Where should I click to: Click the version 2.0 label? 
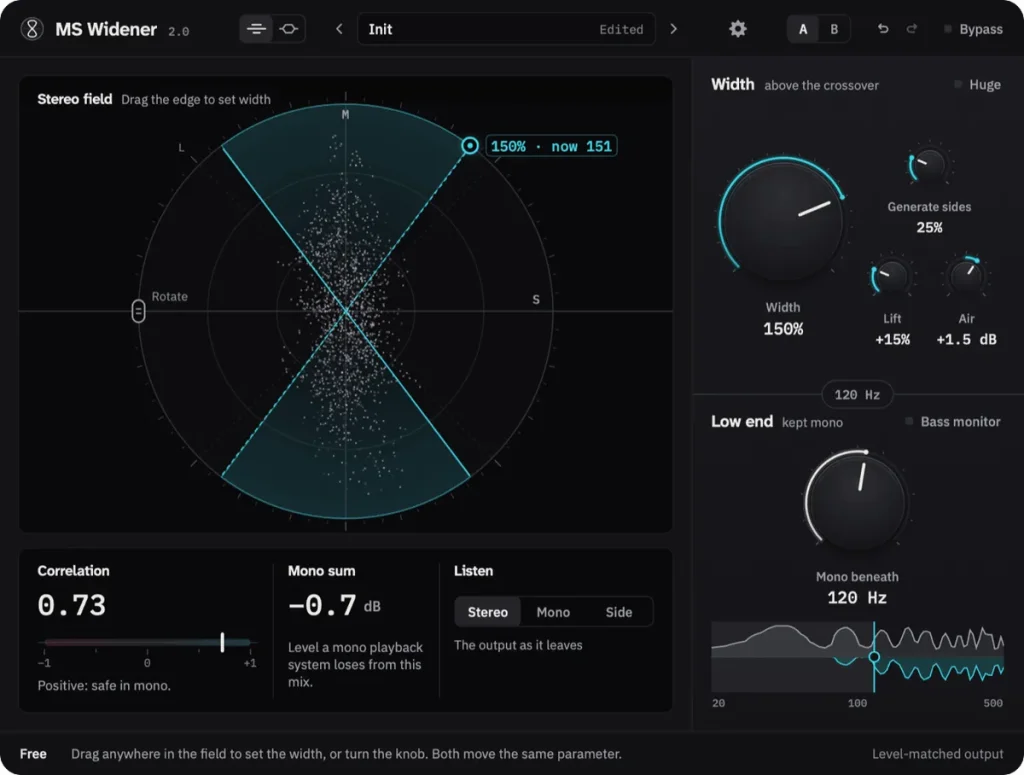point(178,31)
